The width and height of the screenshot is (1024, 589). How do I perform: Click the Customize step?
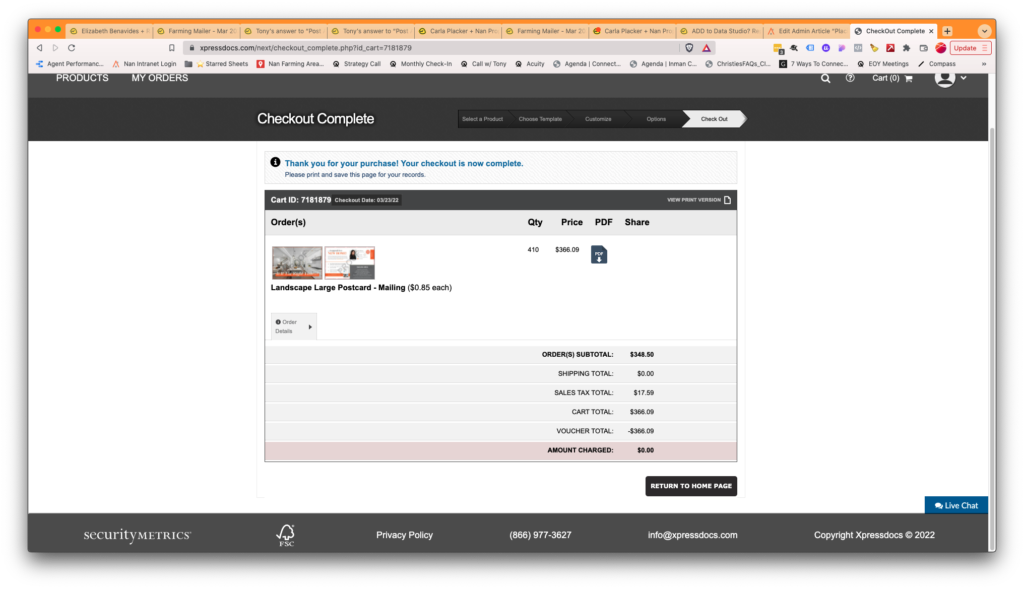click(x=598, y=119)
